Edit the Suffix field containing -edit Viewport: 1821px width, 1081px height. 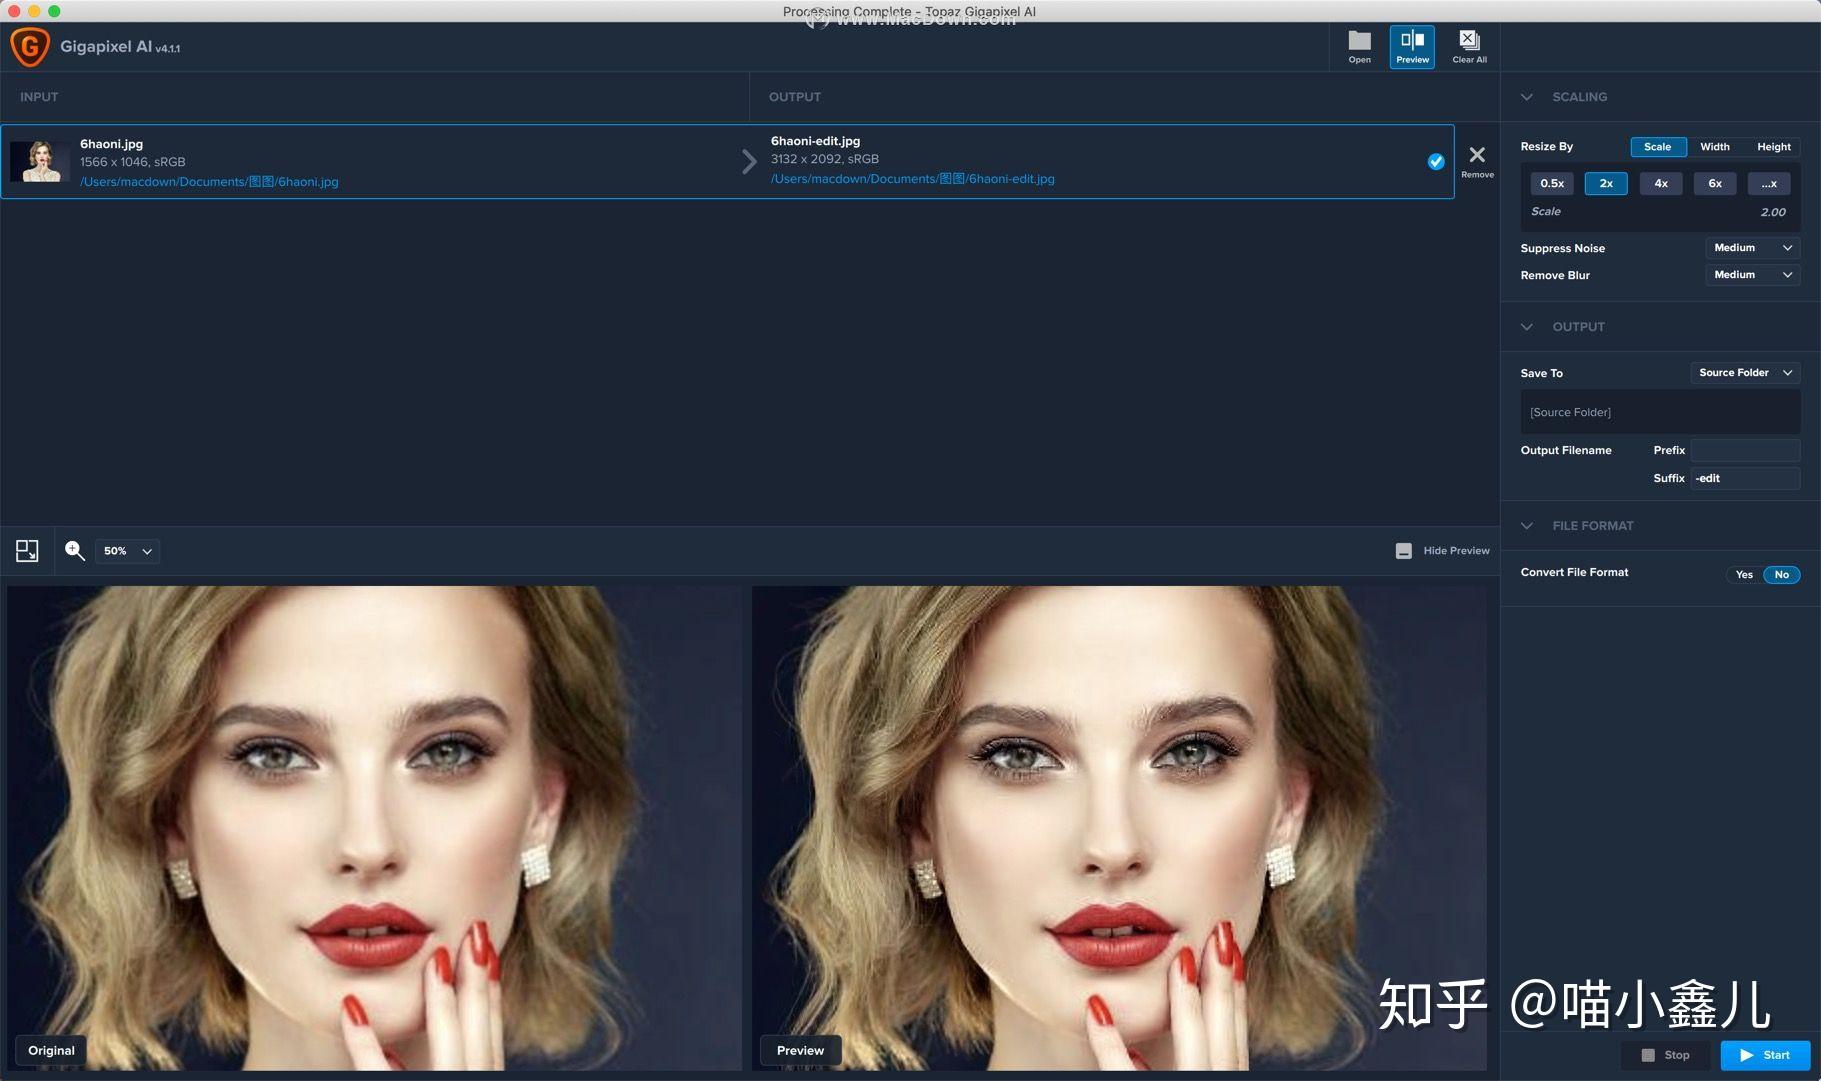point(1744,478)
